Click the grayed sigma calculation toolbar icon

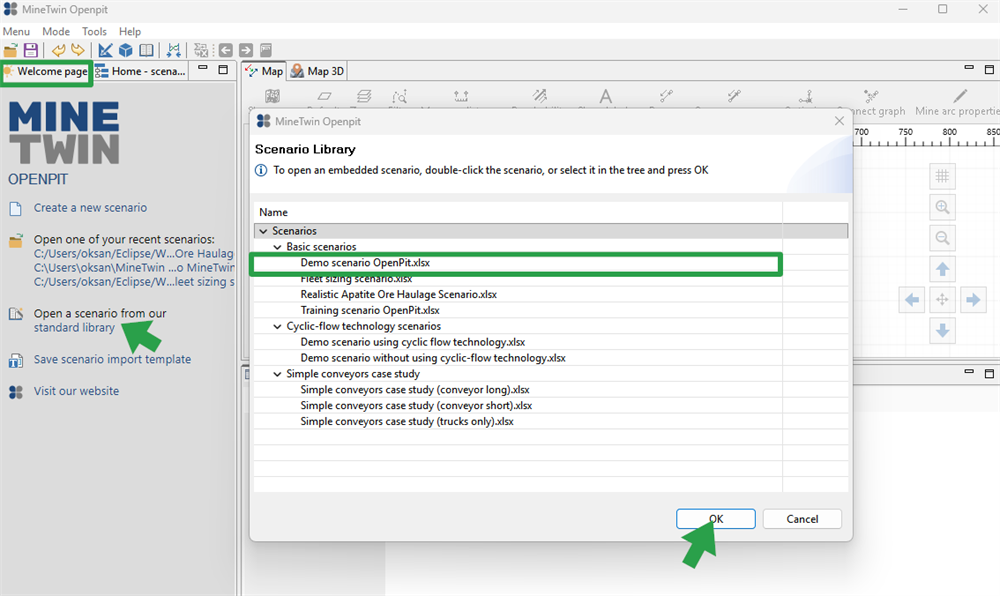coord(201,50)
